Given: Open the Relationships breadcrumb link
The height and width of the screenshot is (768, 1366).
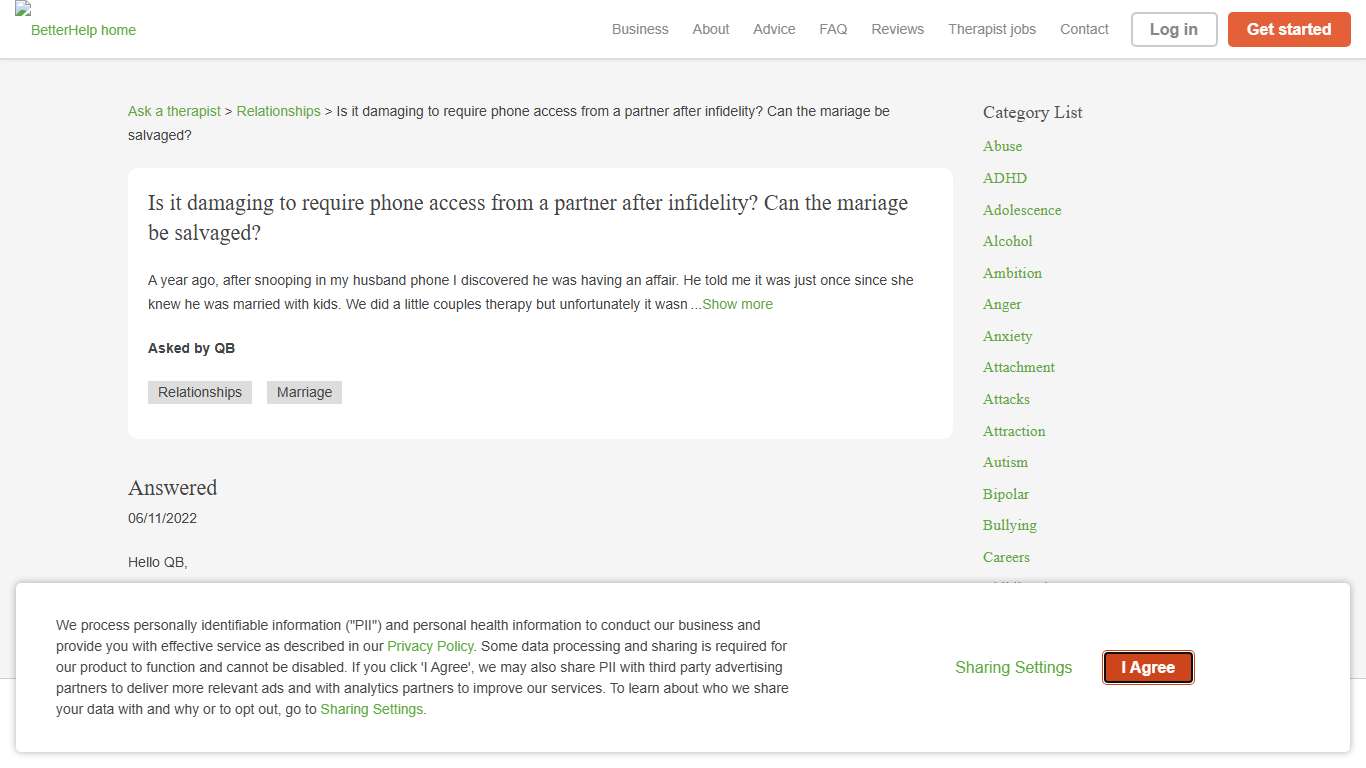Looking at the screenshot, I should 278,111.
